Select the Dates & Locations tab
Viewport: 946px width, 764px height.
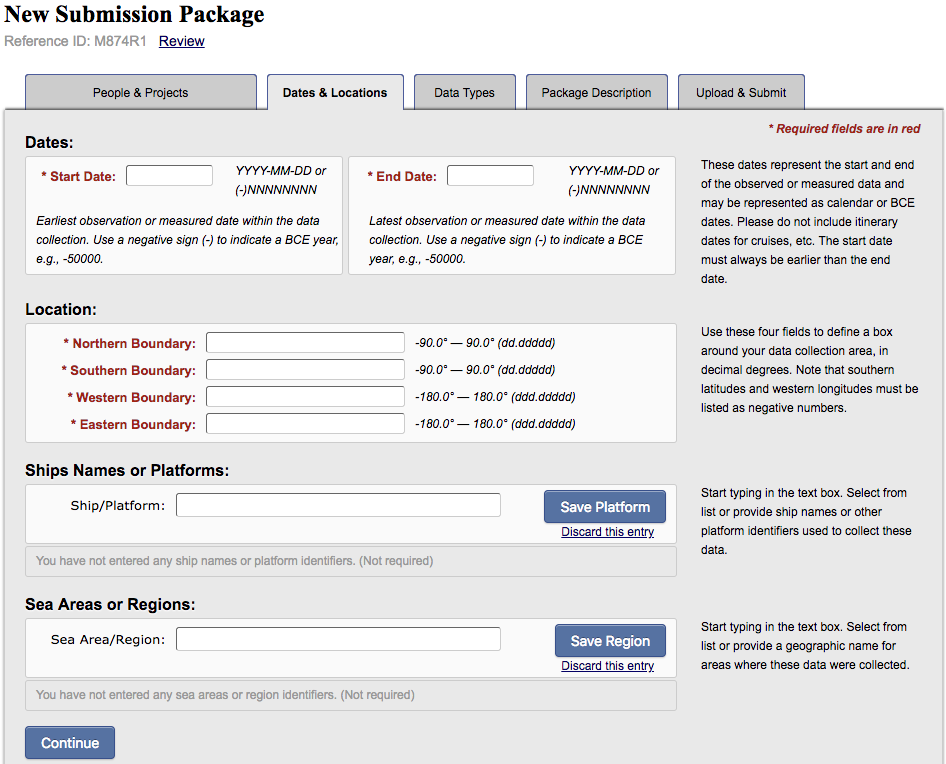click(x=335, y=92)
